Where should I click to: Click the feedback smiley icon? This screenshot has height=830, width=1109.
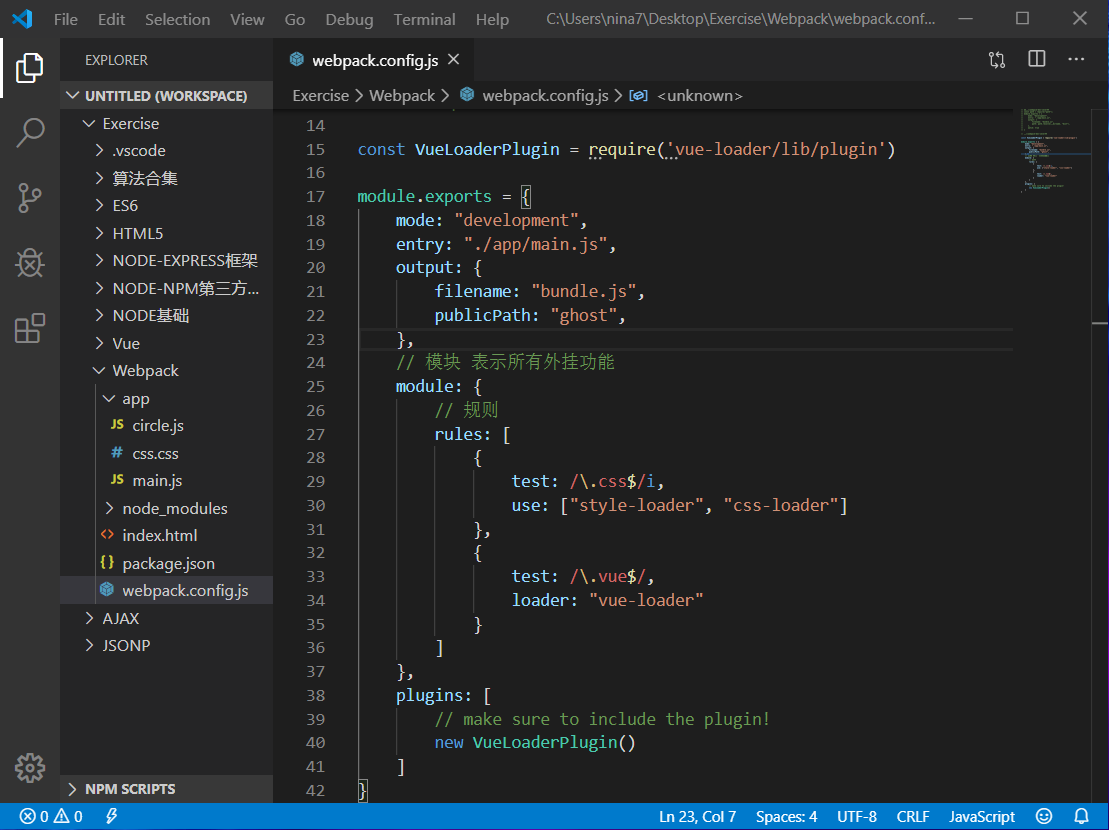pos(1044,817)
